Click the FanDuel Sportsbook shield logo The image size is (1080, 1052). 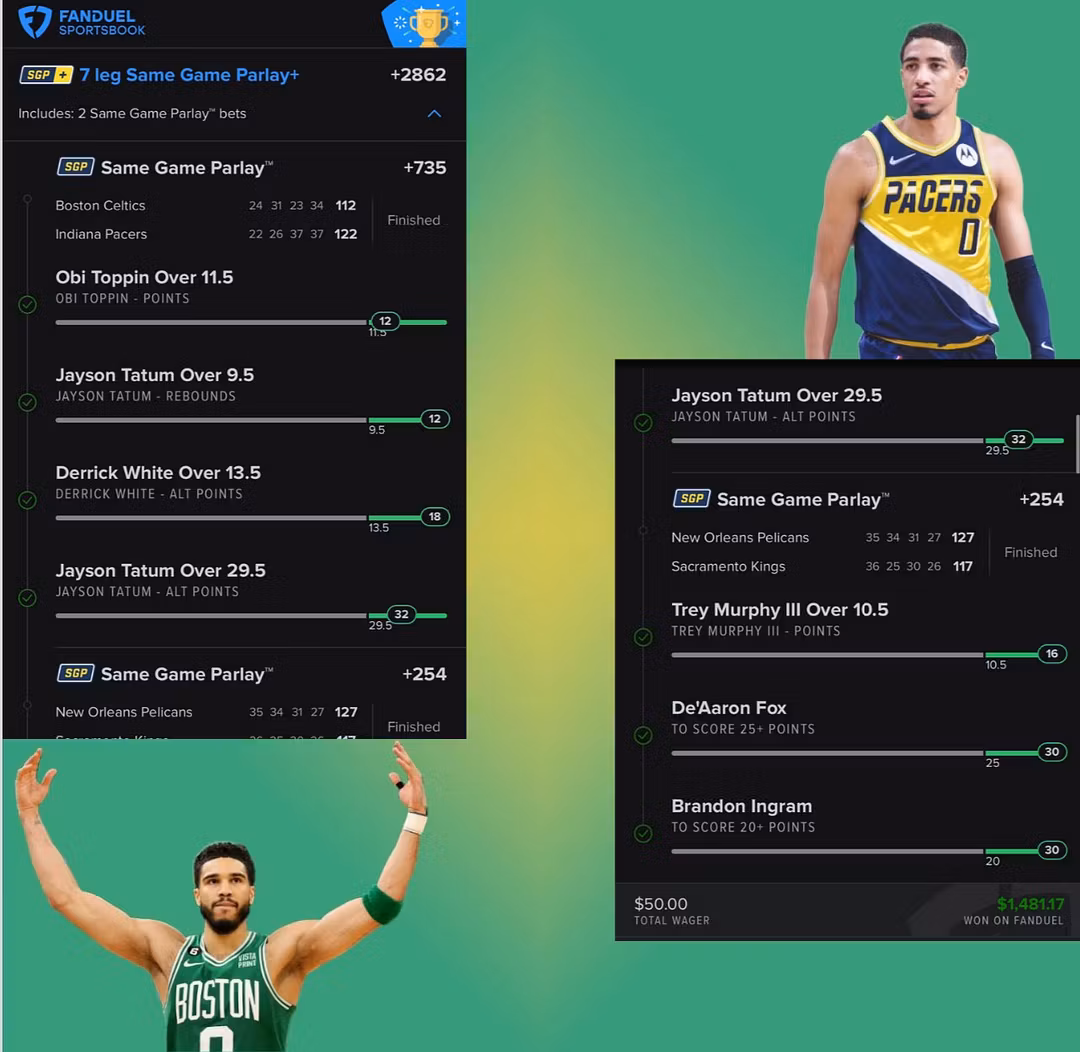point(35,22)
